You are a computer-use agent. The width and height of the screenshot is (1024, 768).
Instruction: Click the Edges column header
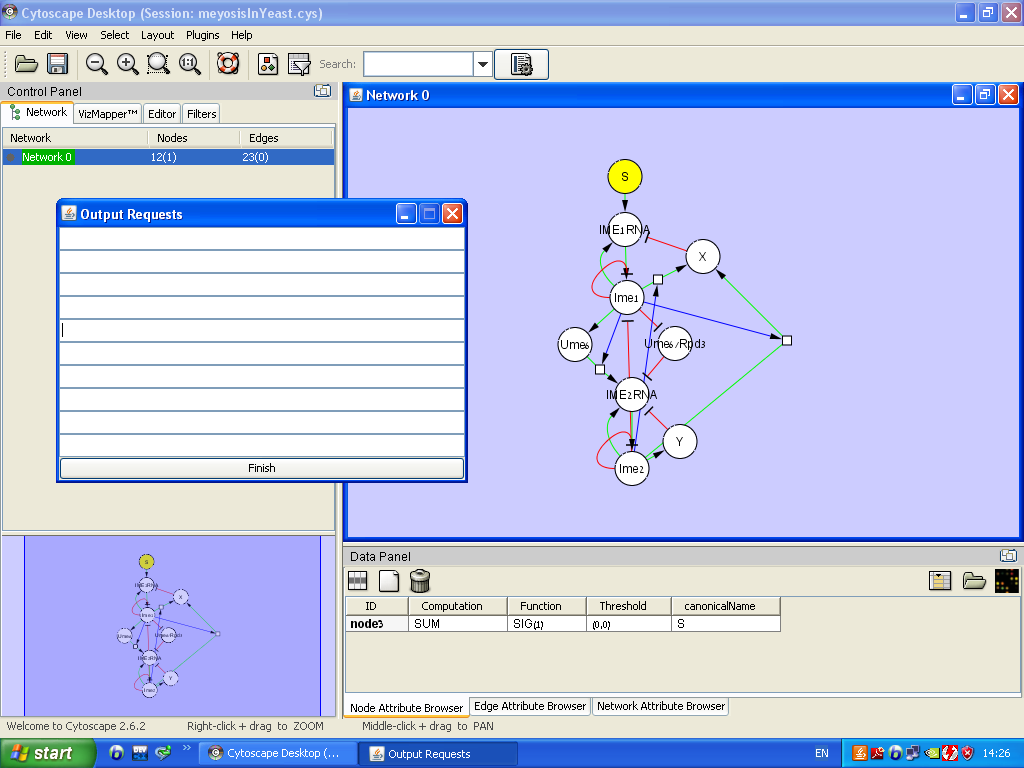[x=286, y=138]
